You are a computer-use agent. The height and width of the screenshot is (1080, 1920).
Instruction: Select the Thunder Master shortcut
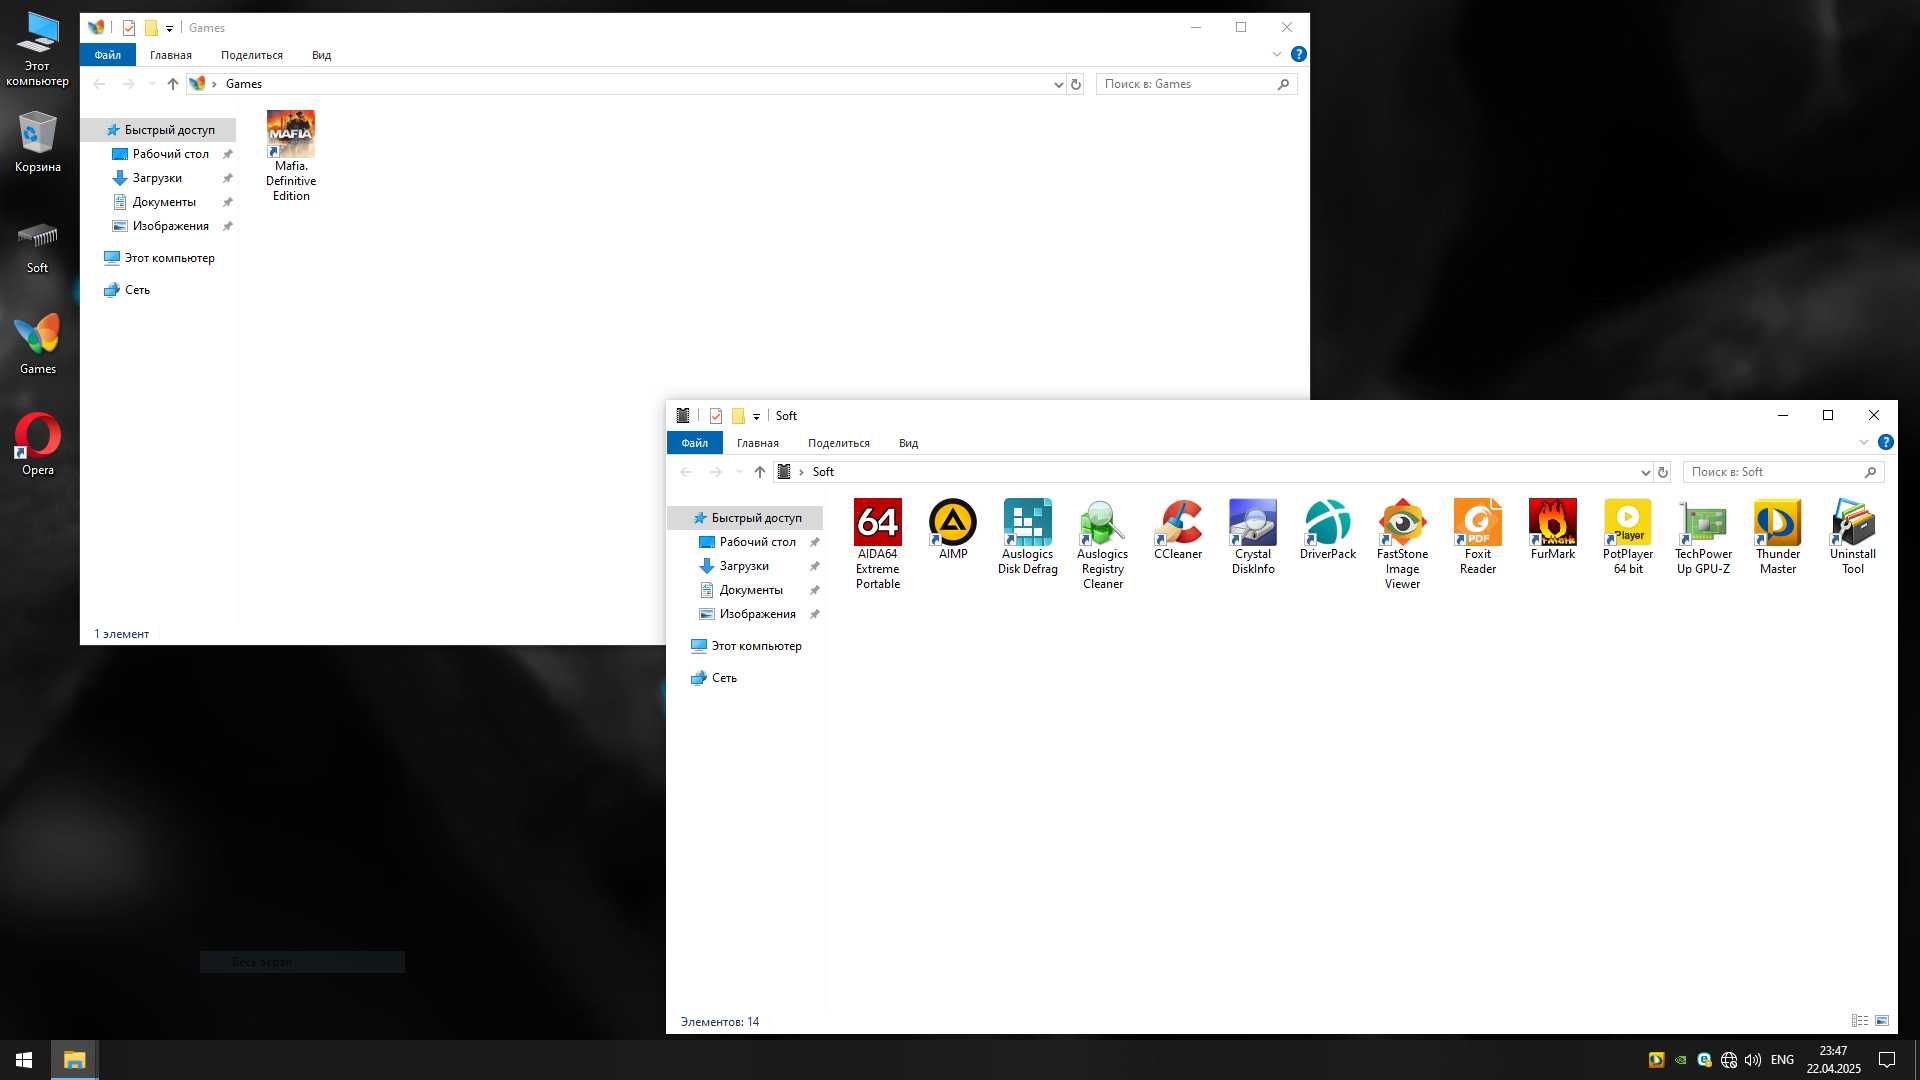coord(1777,536)
